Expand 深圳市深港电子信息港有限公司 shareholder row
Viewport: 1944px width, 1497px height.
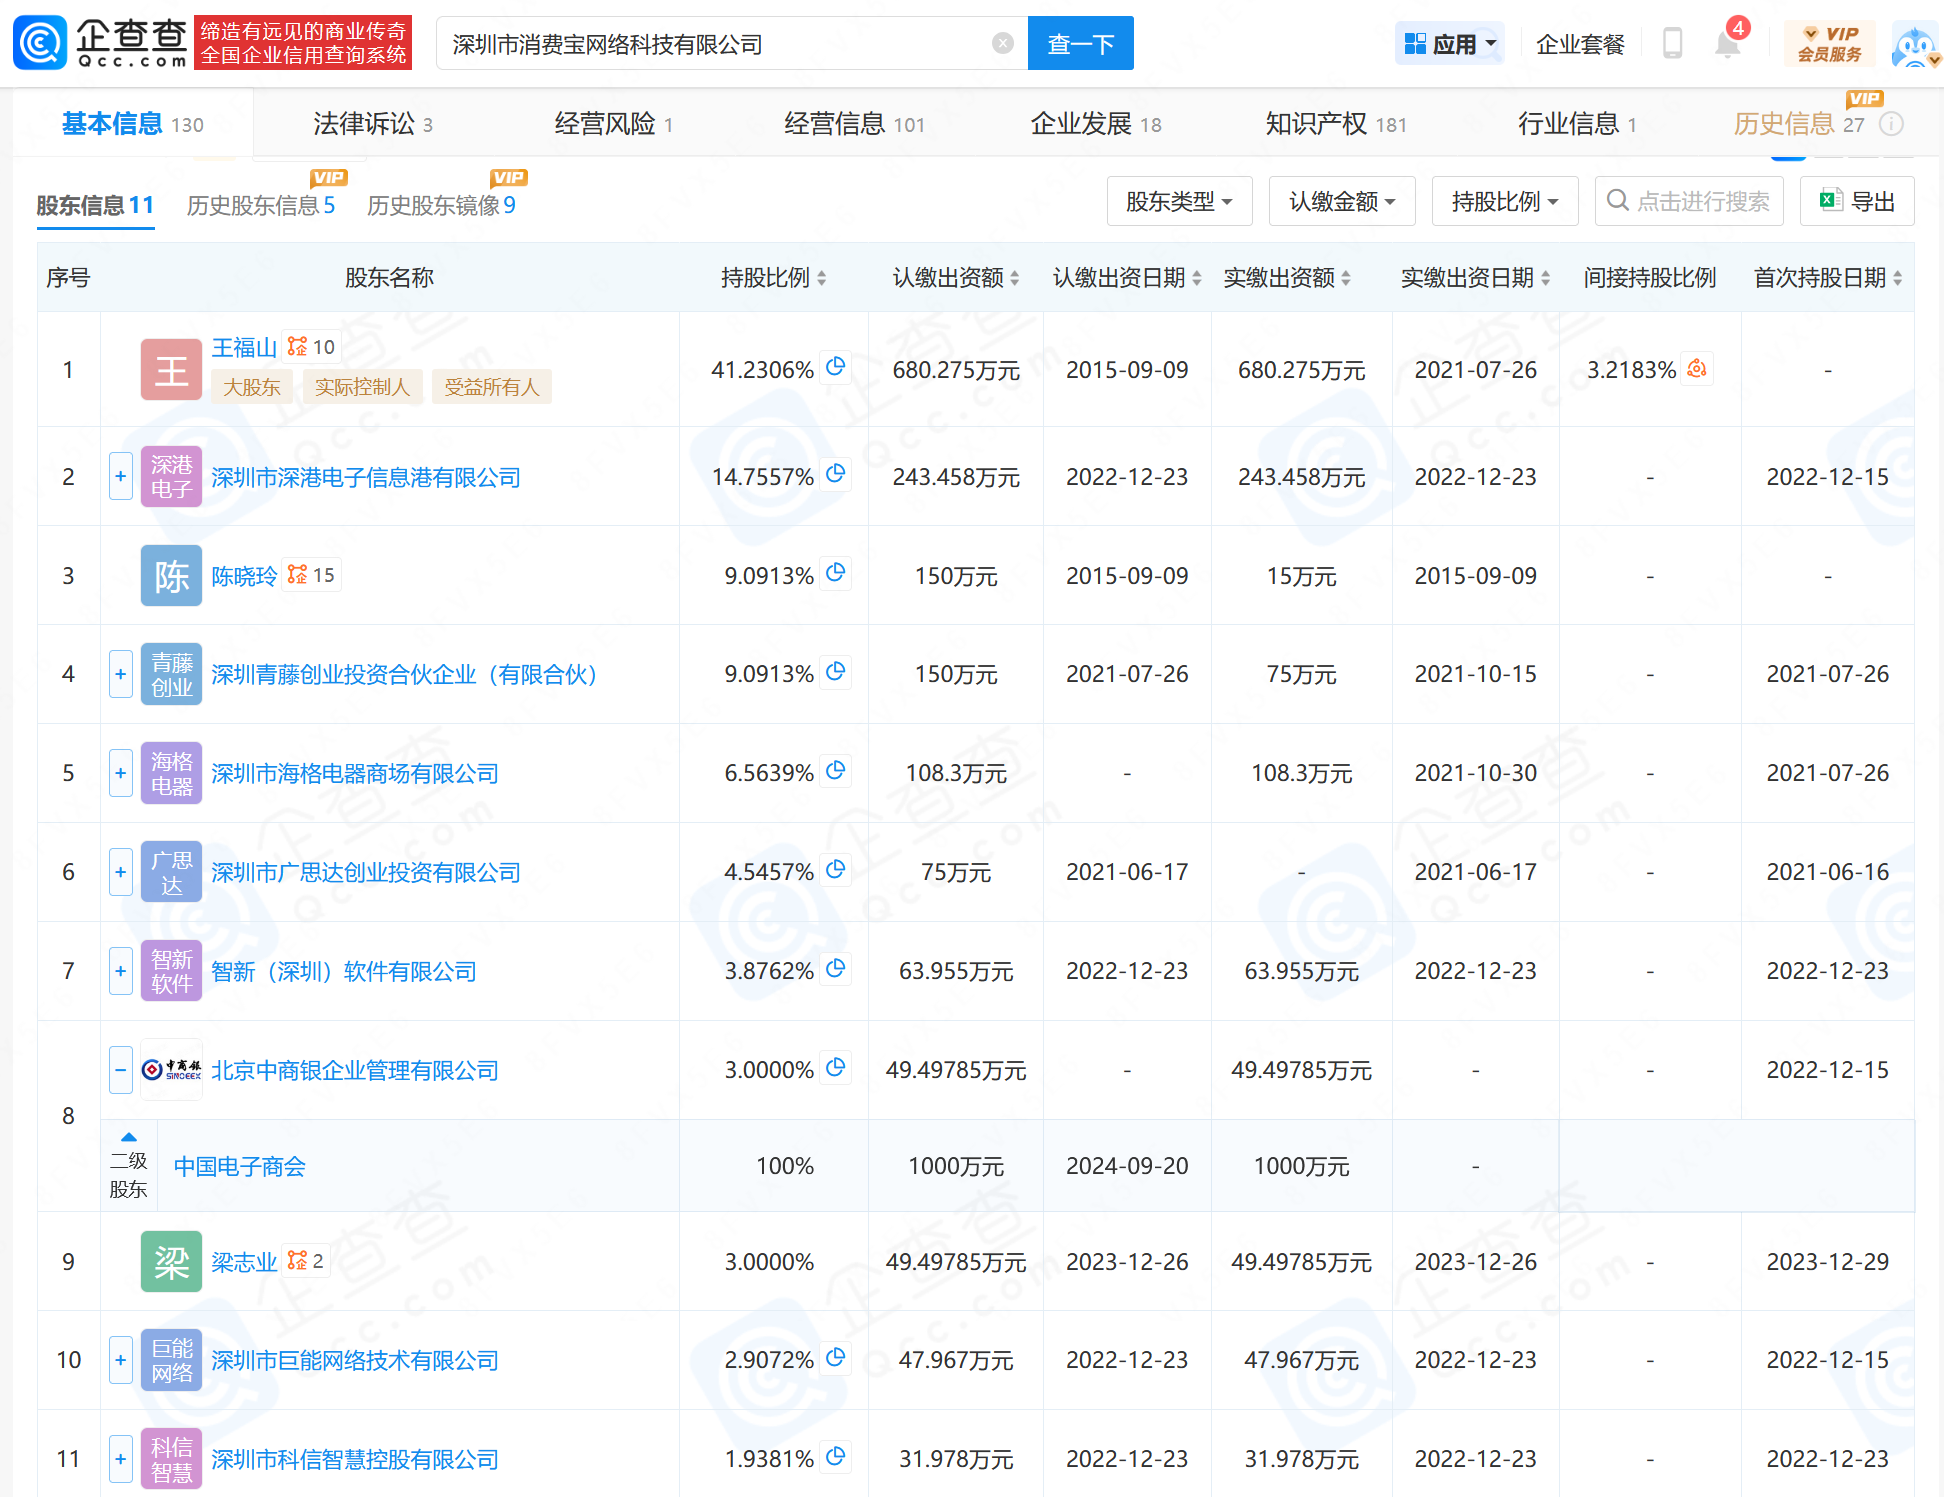pos(121,476)
